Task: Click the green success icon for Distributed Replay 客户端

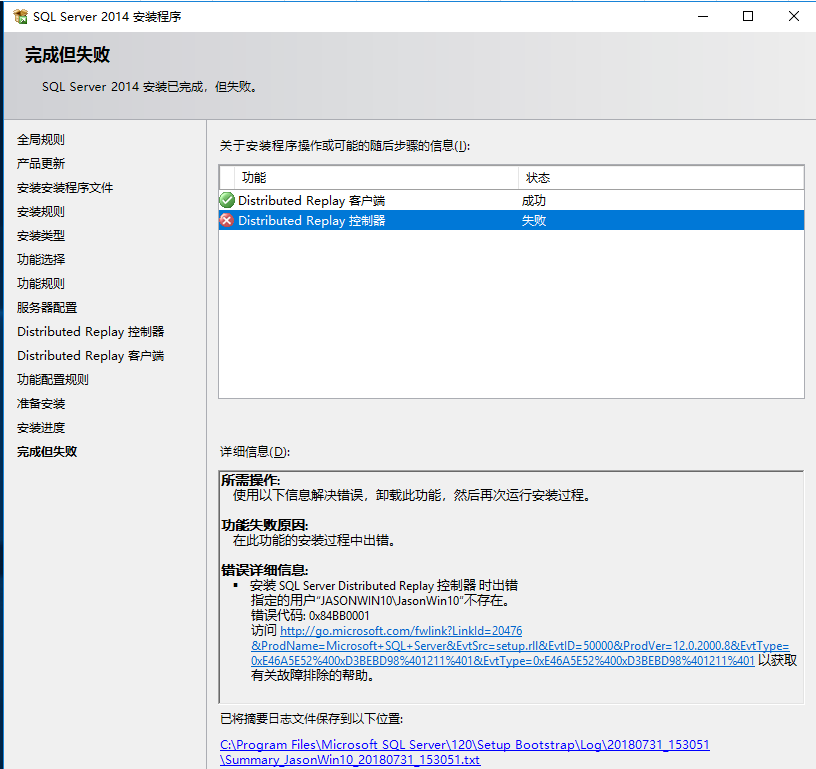Action: pyautogui.click(x=227, y=200)
